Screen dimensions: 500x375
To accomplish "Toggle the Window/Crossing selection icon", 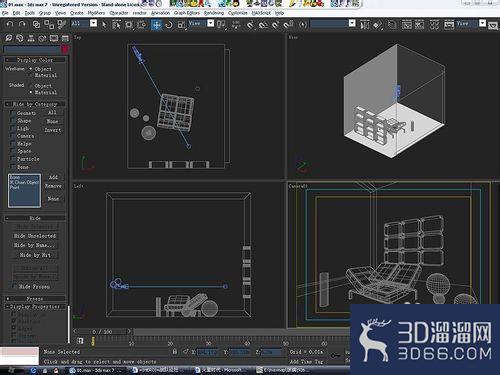I will coord(142,24).
